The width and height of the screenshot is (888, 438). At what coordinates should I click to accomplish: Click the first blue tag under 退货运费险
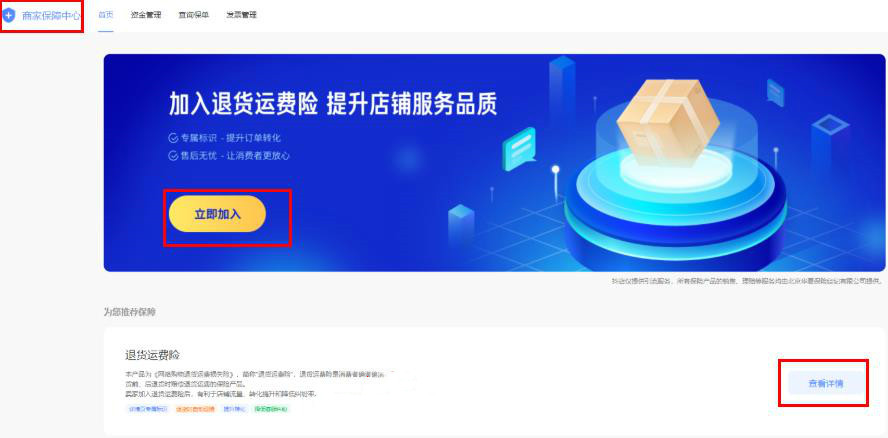click(147, 409)
